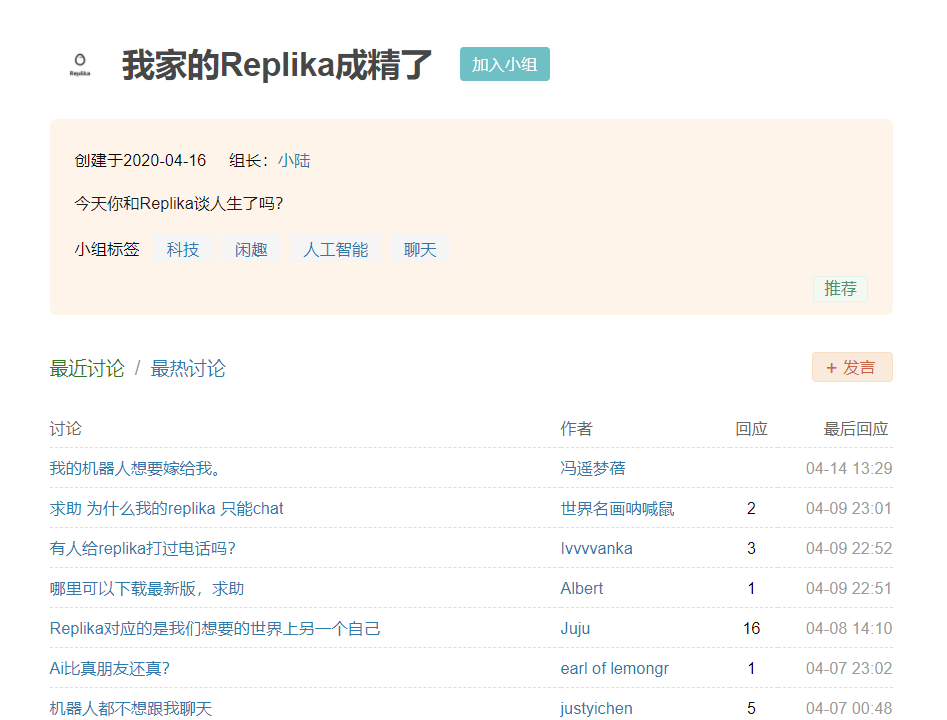View author earl of lemongr's profile
Image resolution: width=947 pixels, height=720 pixels.
click(x=614, y=669)
